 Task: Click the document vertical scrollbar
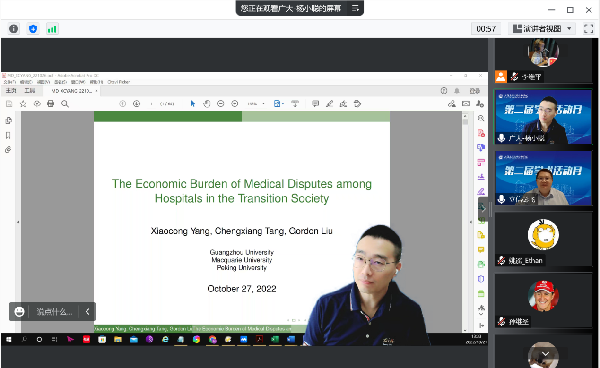coord(465,222)
